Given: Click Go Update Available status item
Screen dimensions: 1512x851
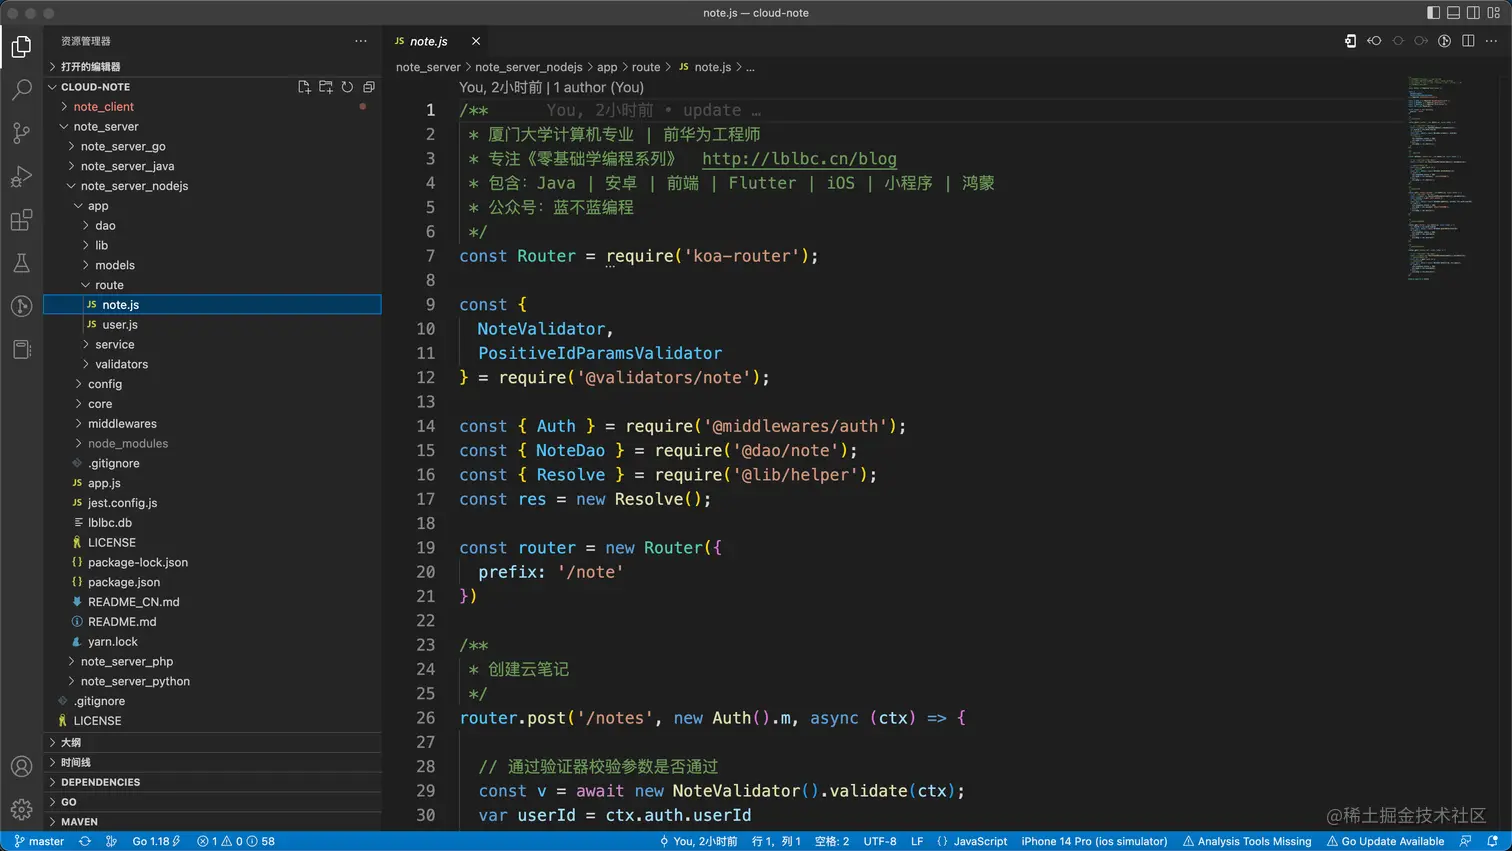Looking at the screenshot, I should coord(1386,841).
